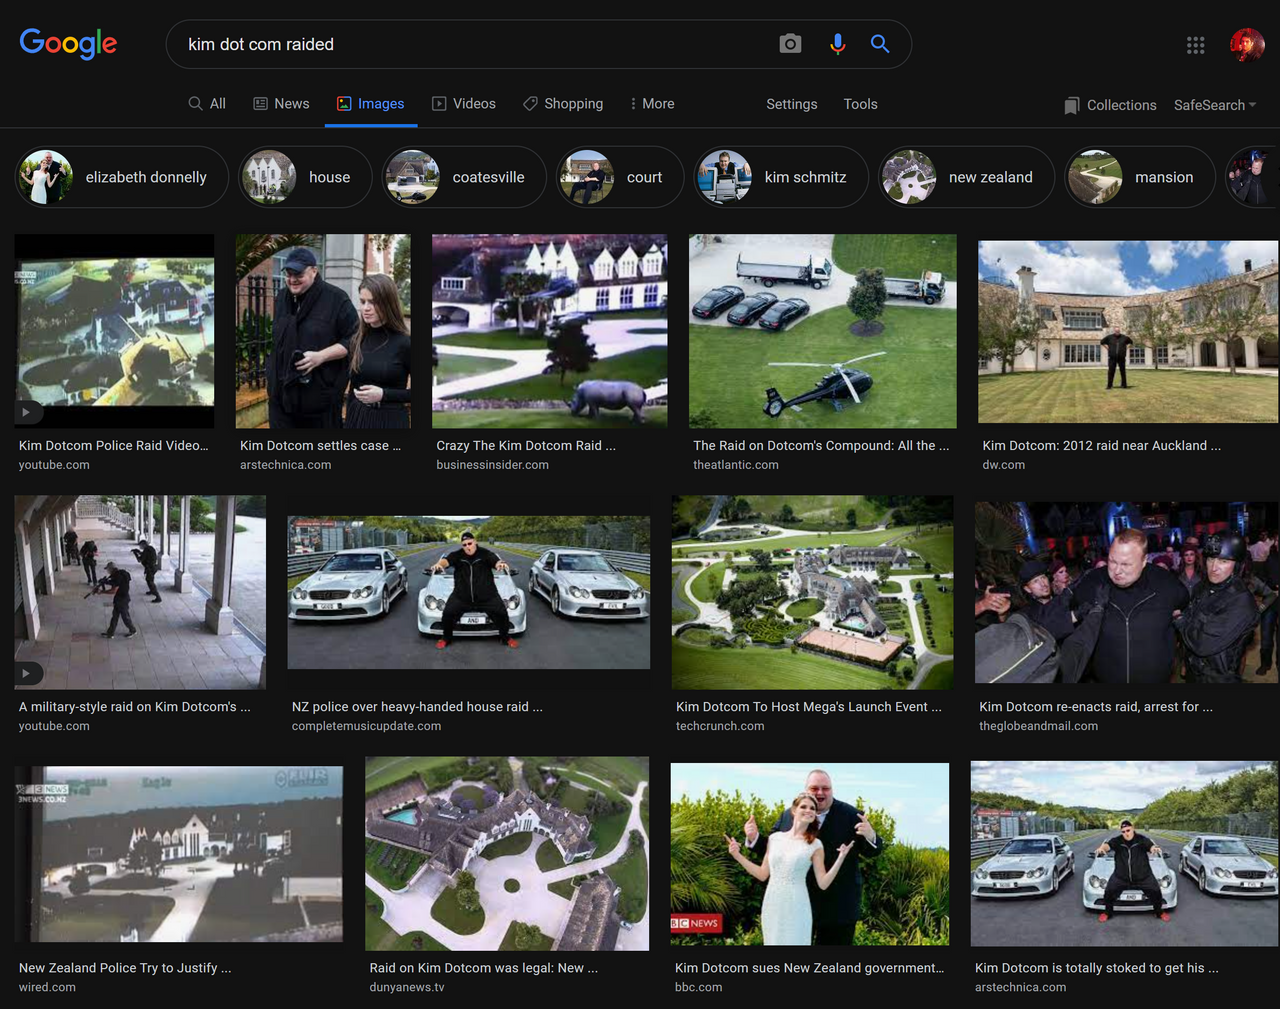1280x1009 pixels.
Task: Open the businessinsider mansion with rhino image
Action: coord(549,331)
